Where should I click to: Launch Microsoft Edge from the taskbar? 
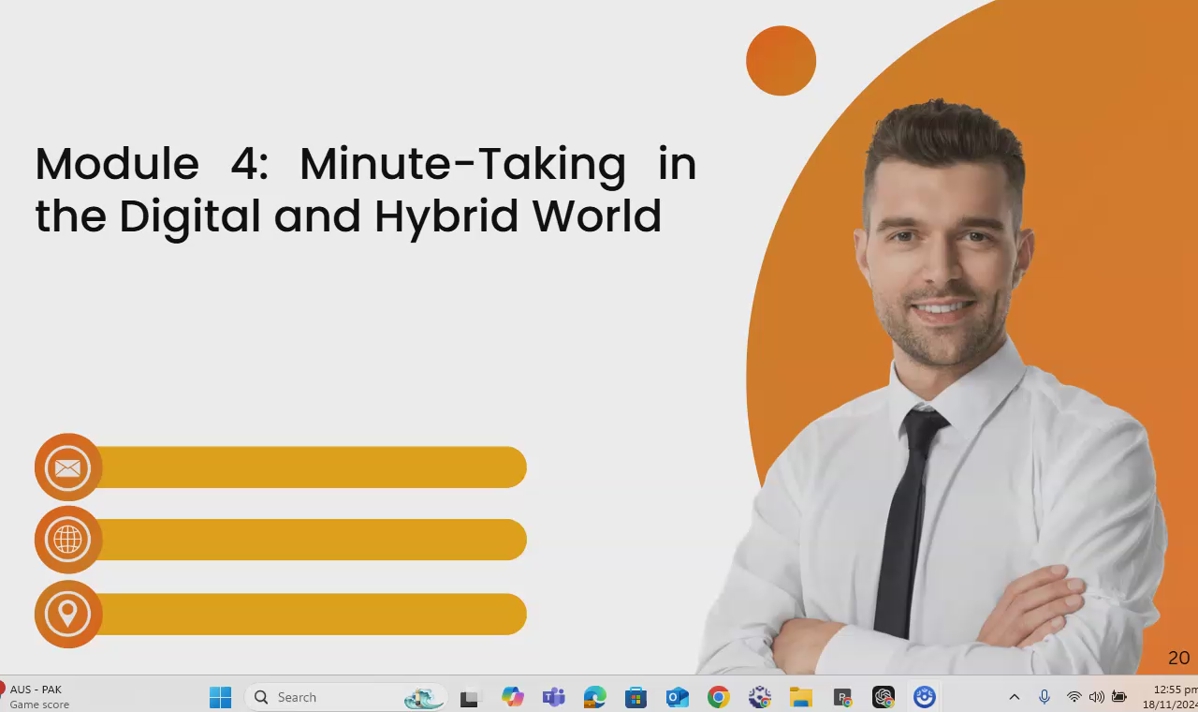(x=595, y=697)
